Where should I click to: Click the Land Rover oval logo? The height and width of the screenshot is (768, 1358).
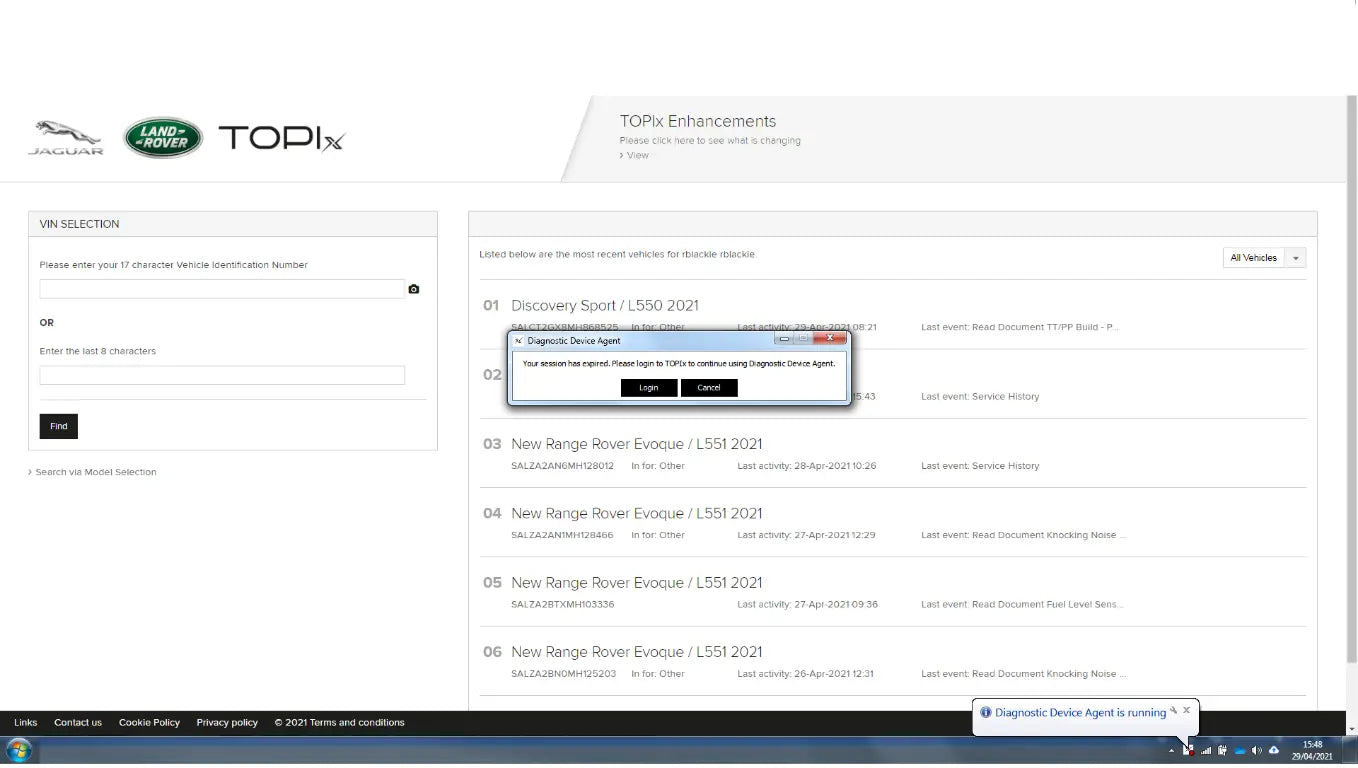[x=163, y=138]
